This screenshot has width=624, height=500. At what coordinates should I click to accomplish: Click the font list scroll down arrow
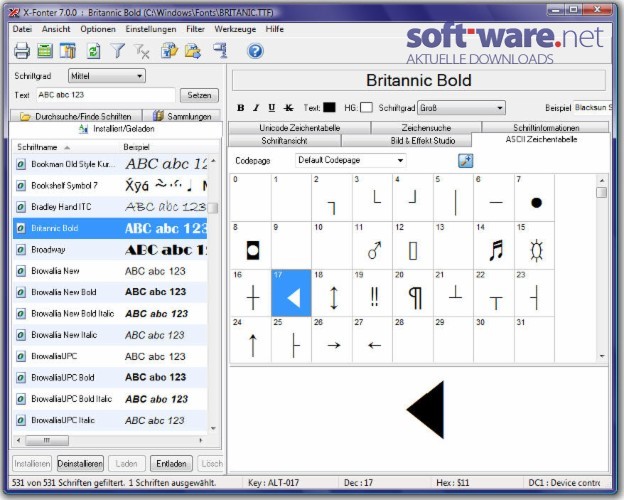click(x=213, y=428)
